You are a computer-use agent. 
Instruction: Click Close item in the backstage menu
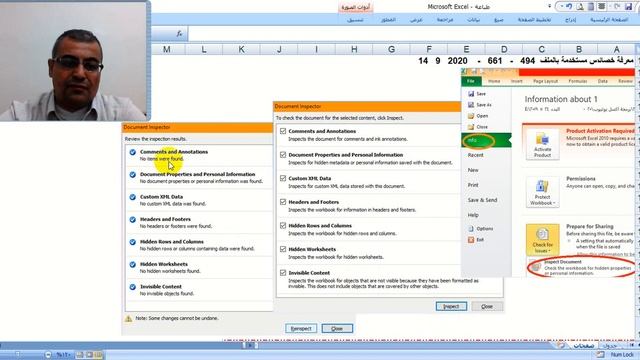478,127
